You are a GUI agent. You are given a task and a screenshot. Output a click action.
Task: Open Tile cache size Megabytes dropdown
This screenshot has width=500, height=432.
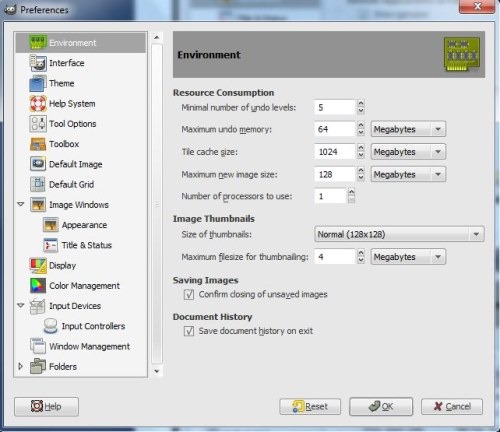tap(408, 152)
